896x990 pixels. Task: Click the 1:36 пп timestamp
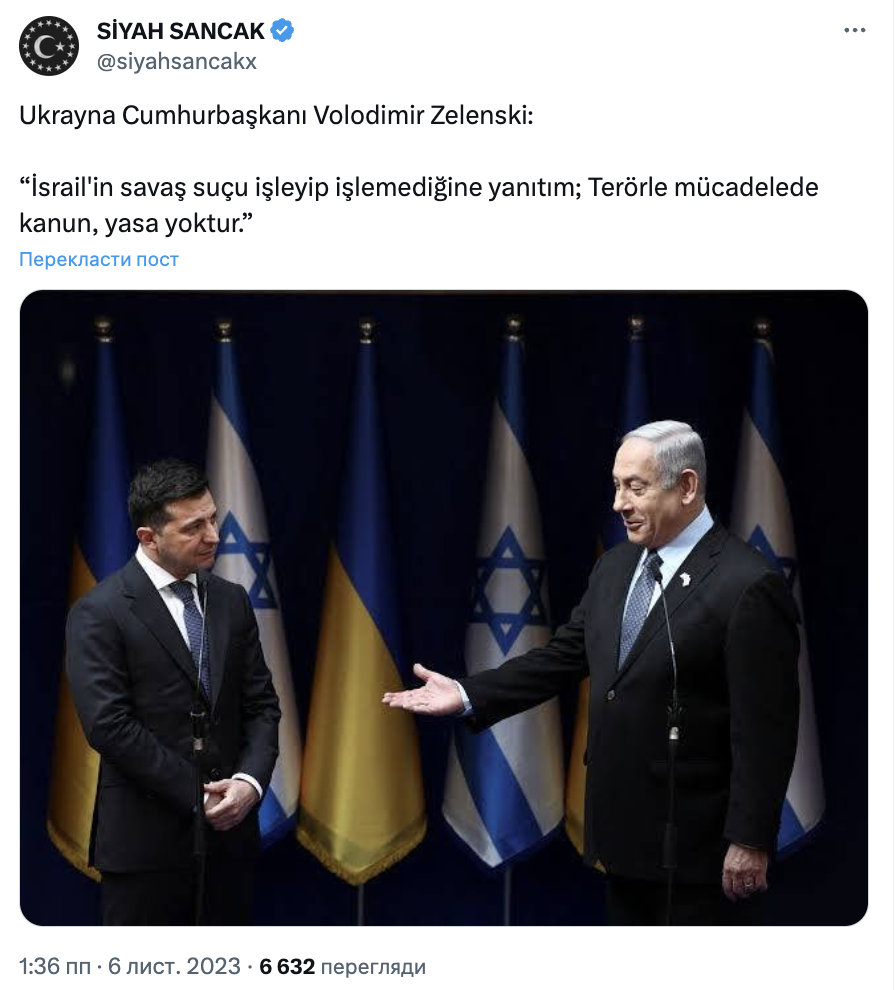click(x=55, y=966)
